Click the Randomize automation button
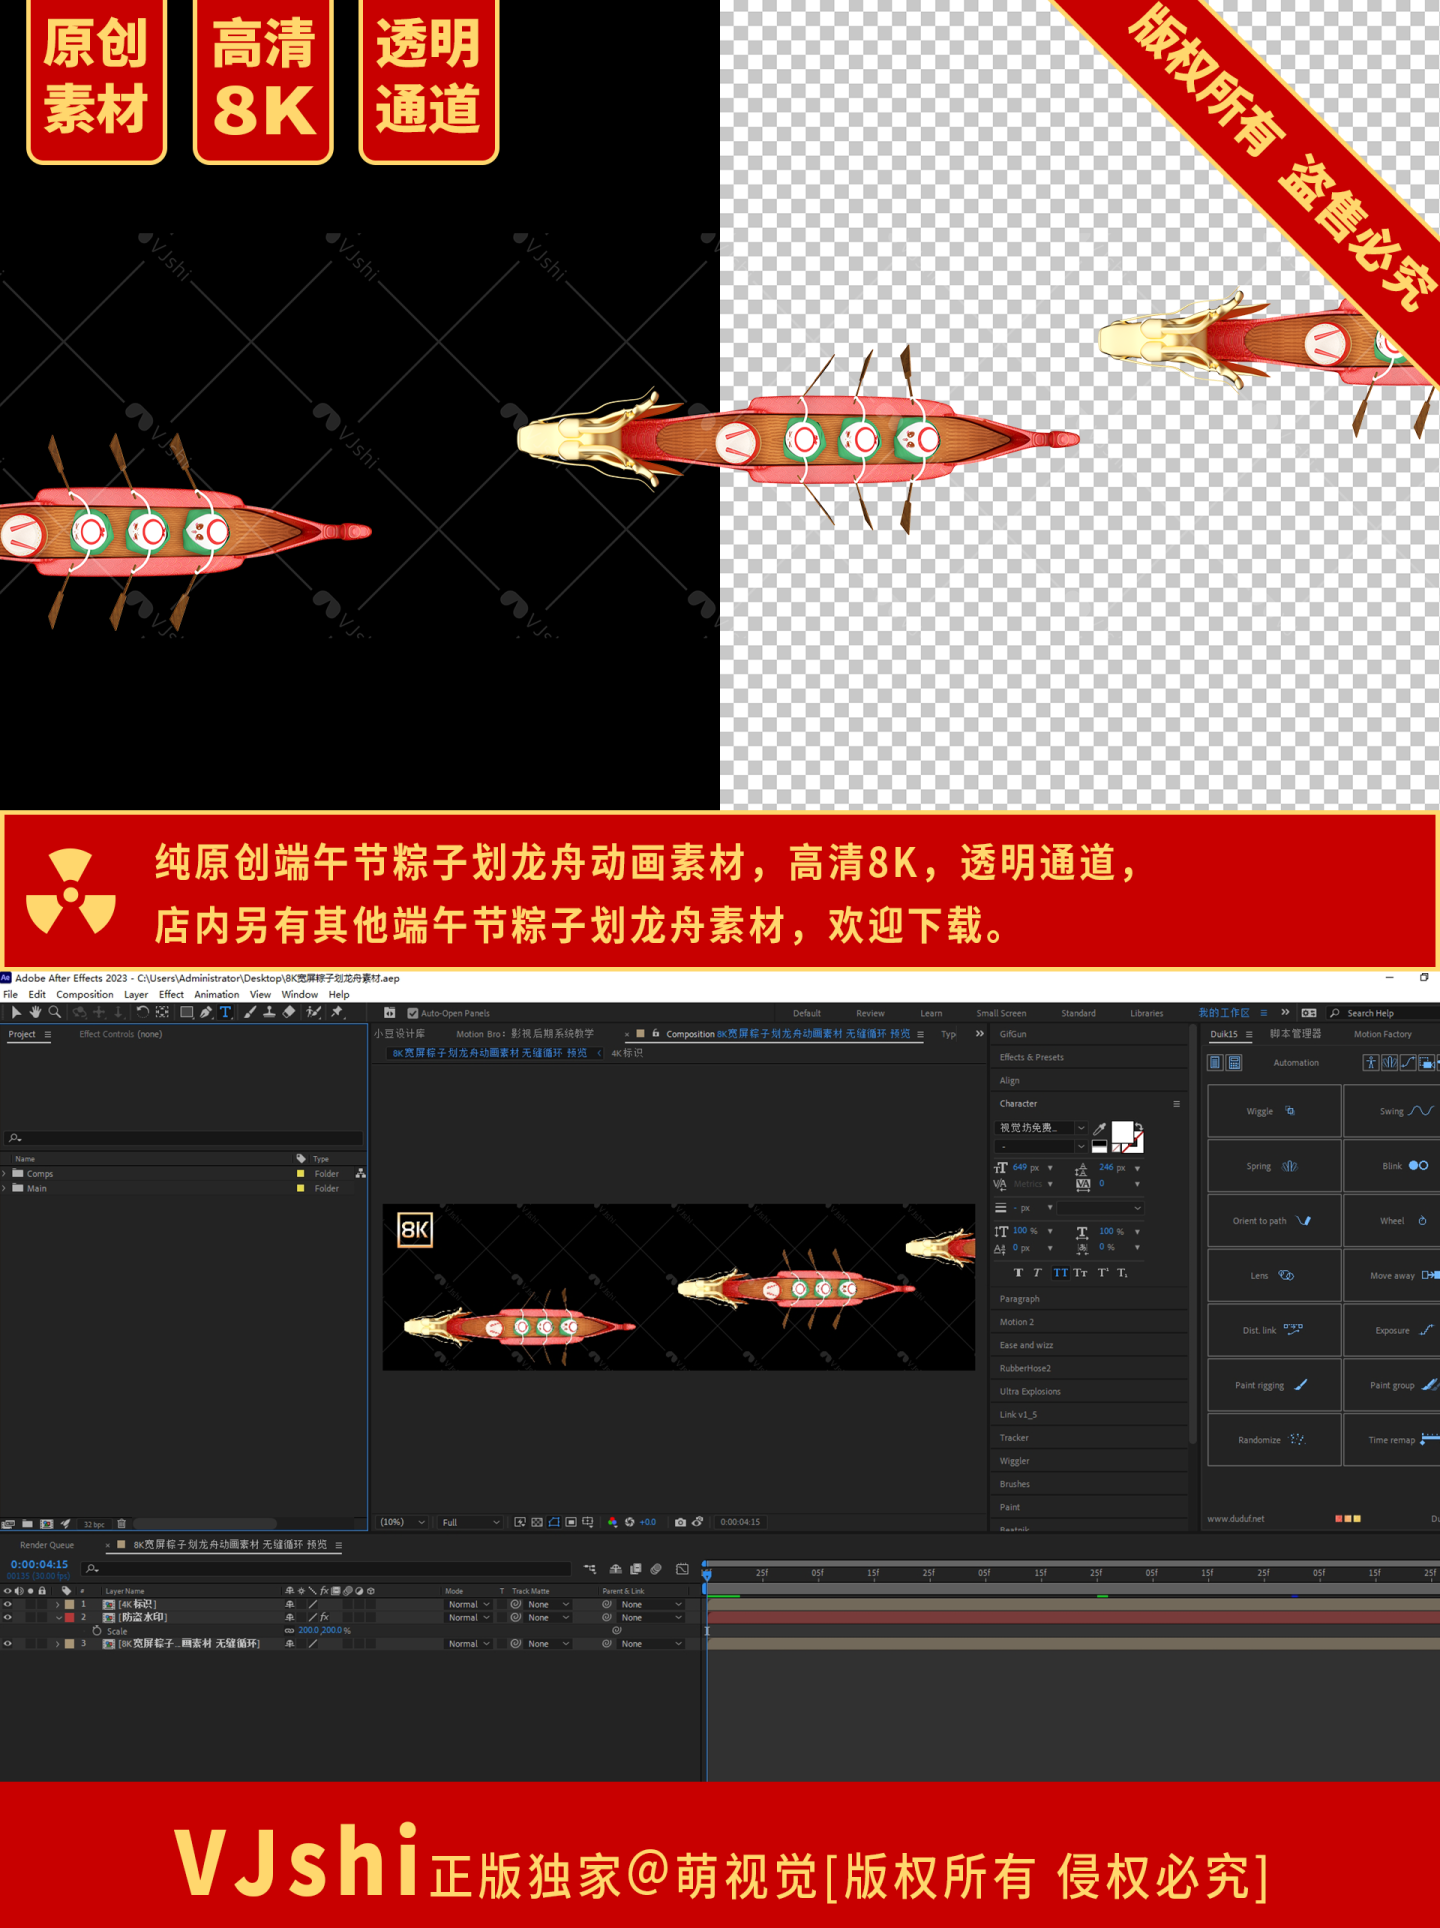The image size is (1440, 1928). coord(1274,1440)
